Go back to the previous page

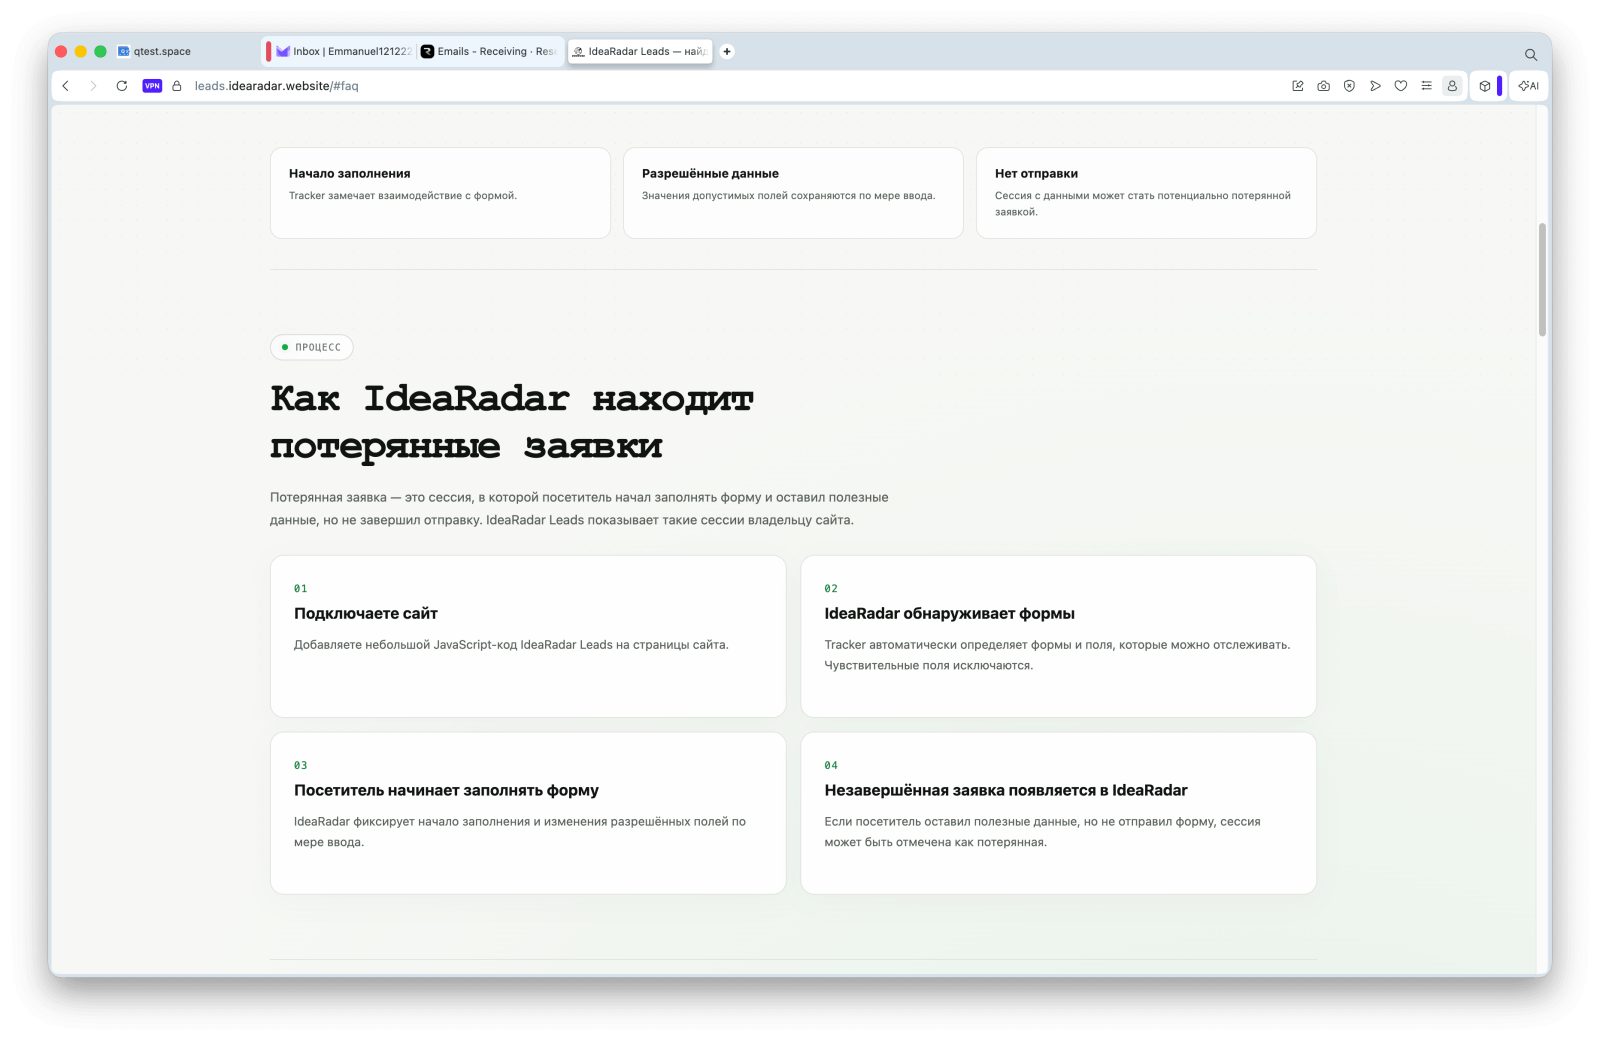click(66, 86)
